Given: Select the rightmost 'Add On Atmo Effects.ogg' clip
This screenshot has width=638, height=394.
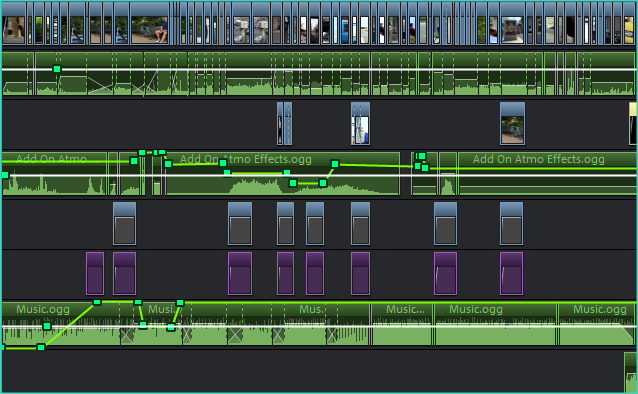Looking at the screenshot, I should pos(547,174).
